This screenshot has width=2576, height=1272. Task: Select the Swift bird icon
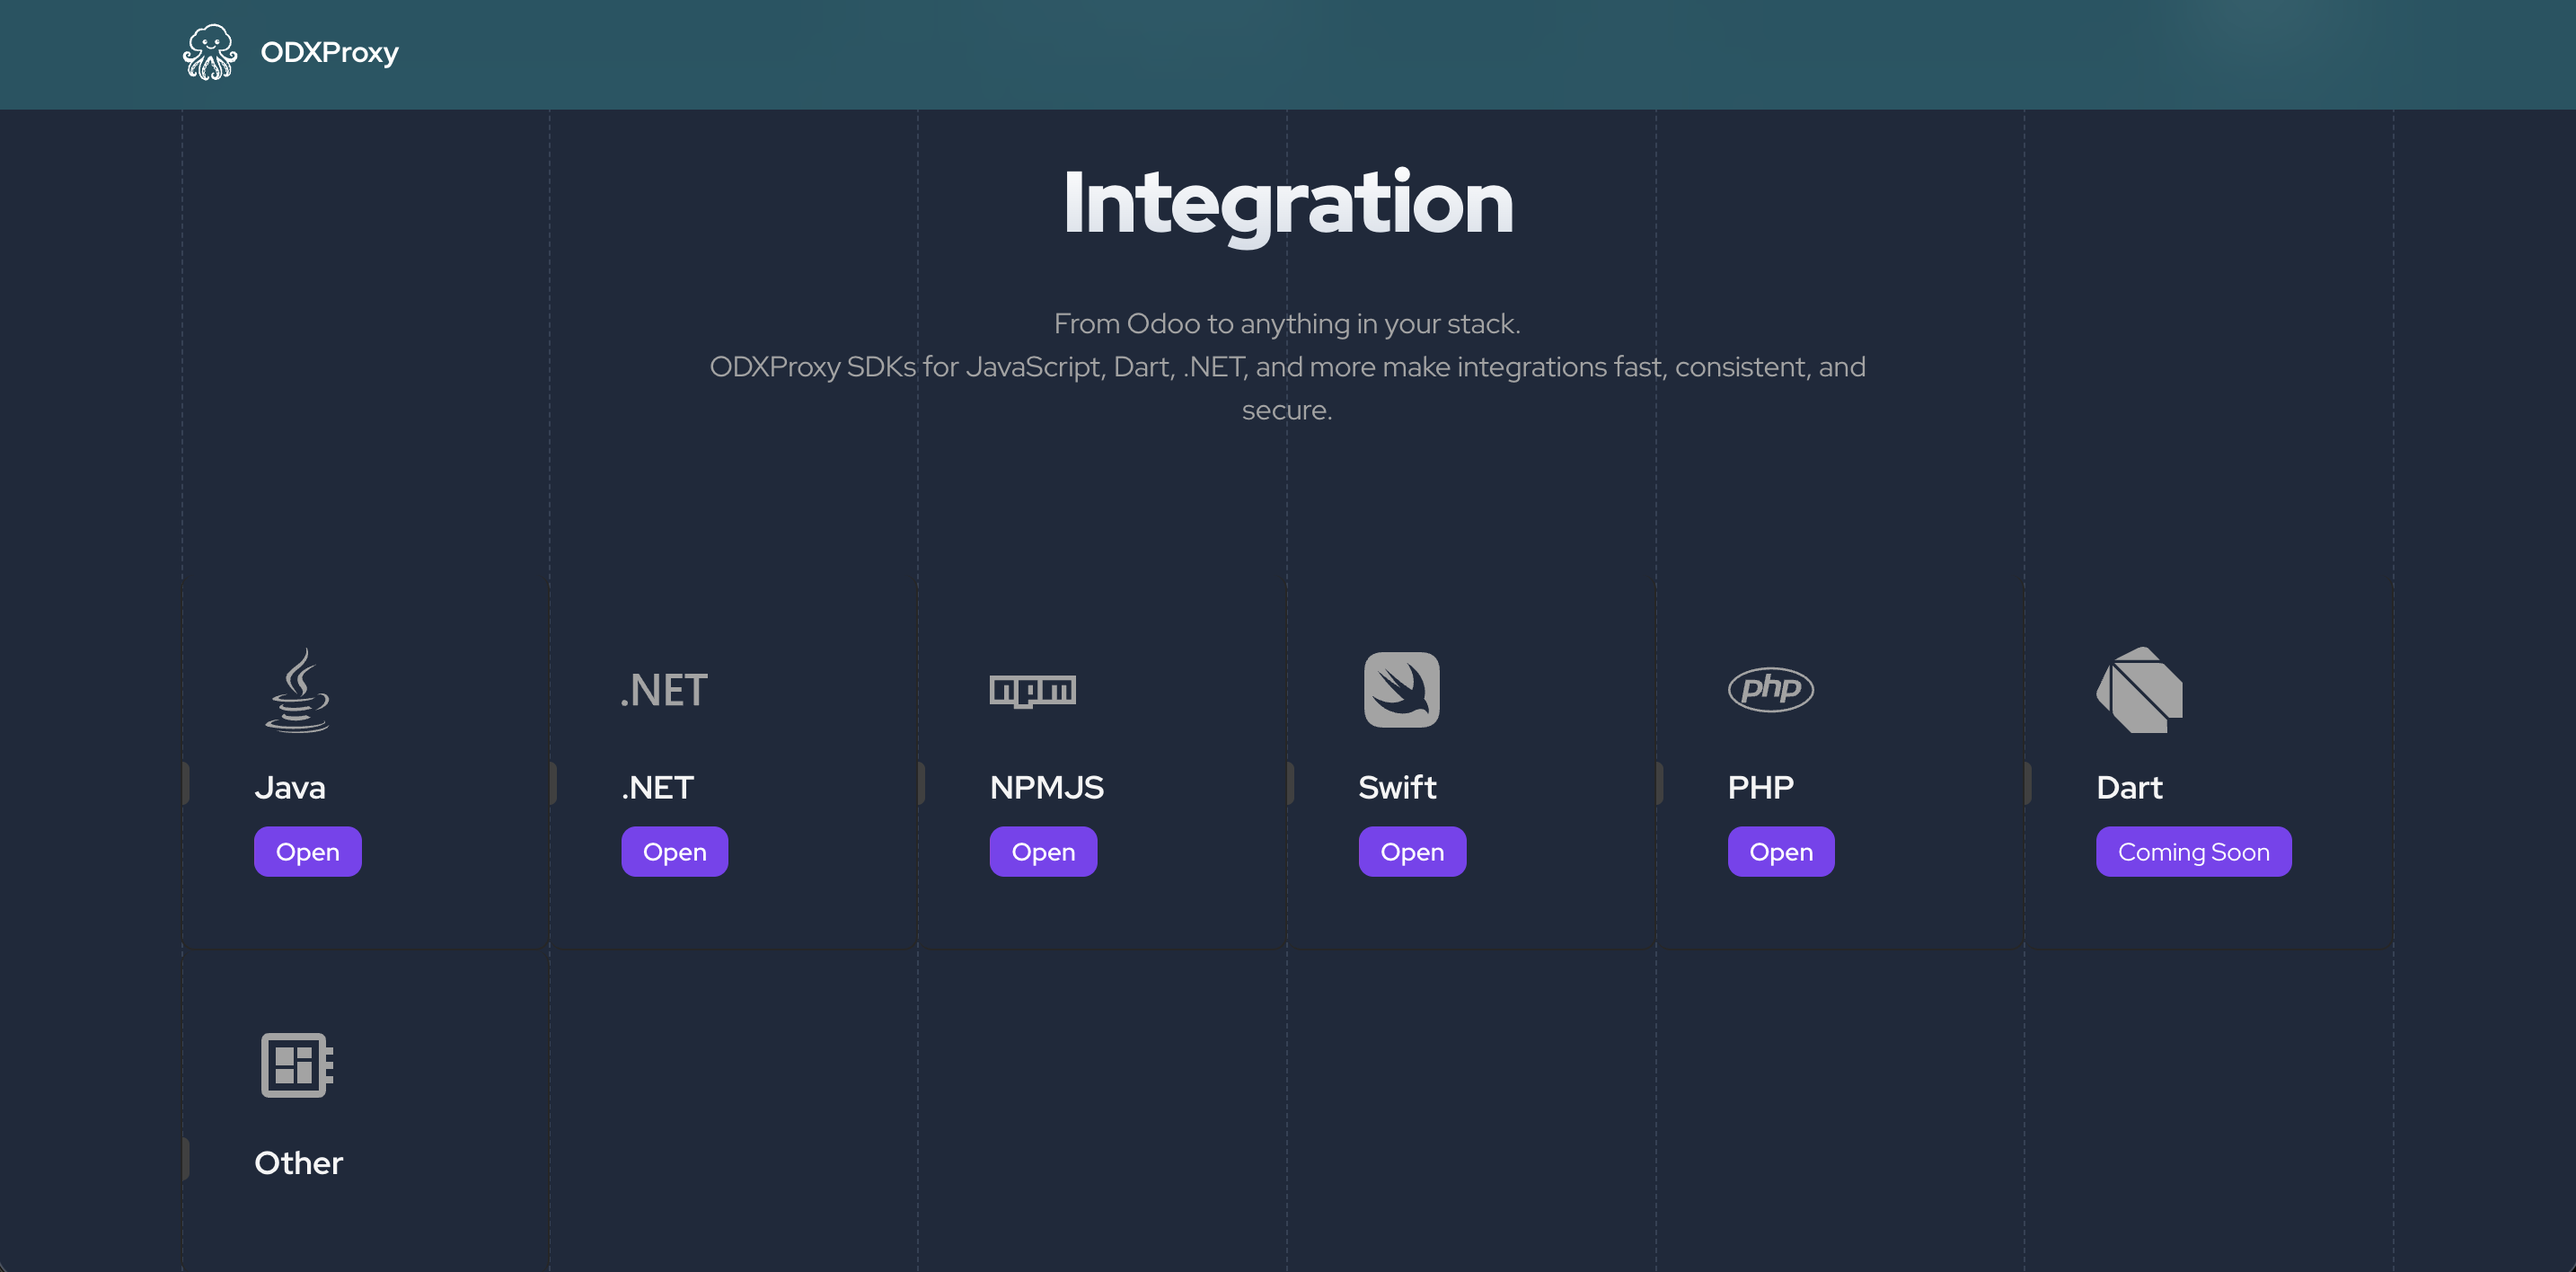click(x=1400, y=690)
